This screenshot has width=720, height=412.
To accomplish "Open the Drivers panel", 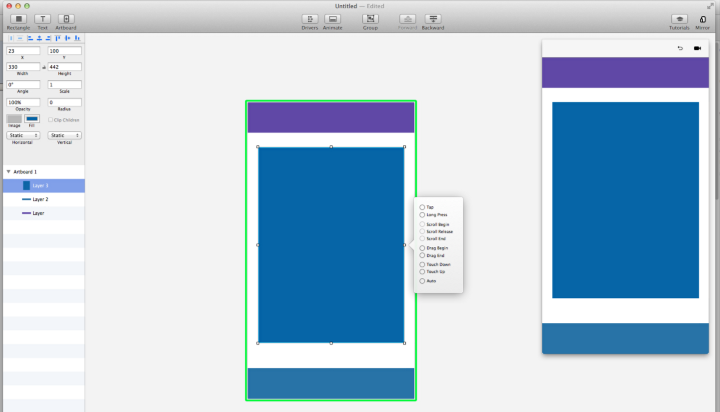I will pyautogui.click(x=310, y=19).
